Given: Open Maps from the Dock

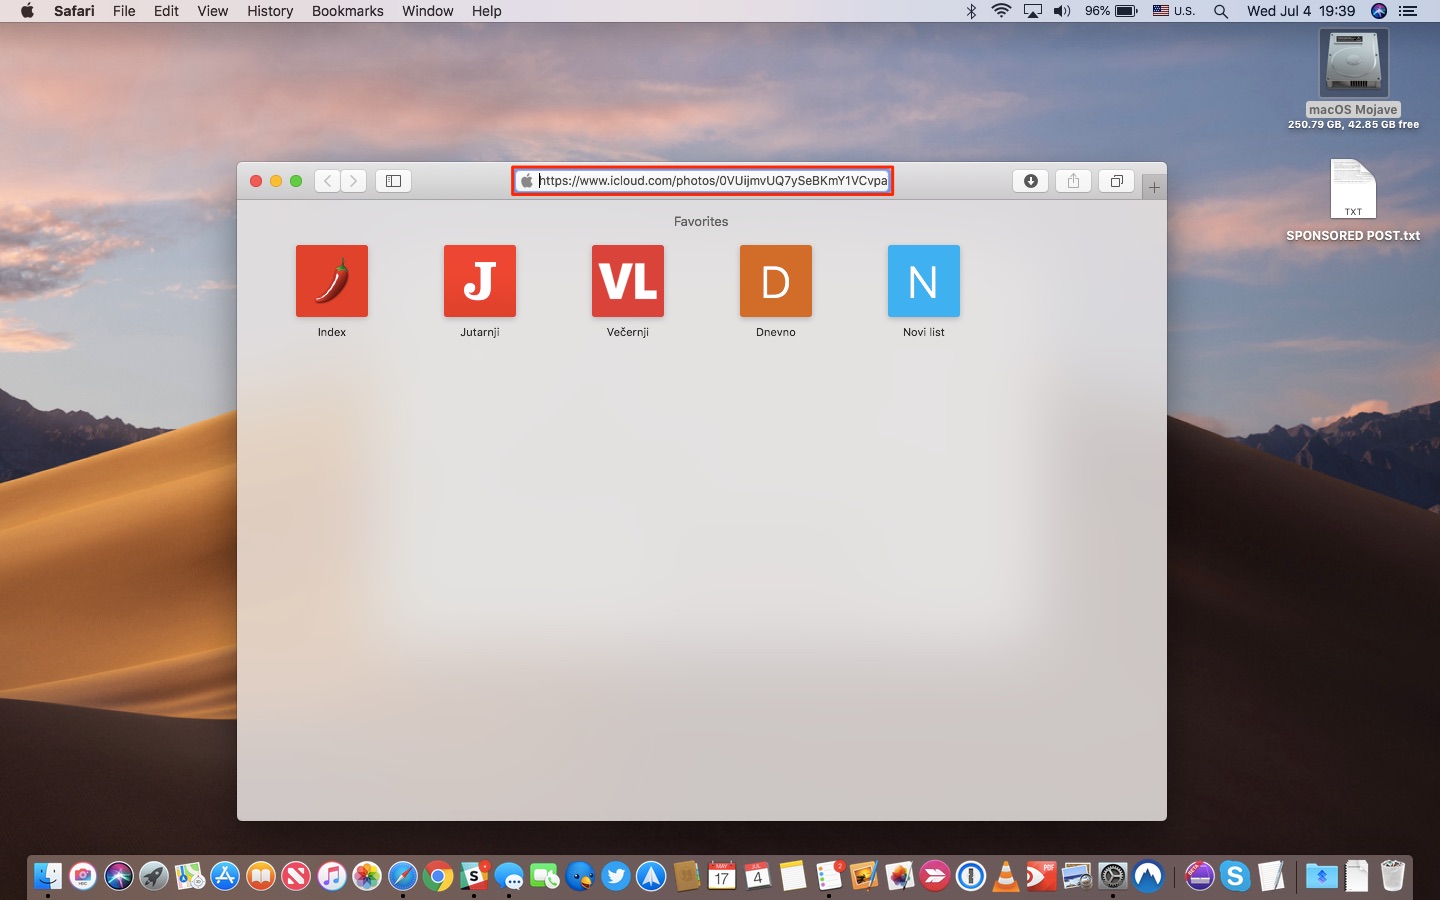Looking at the screenshot, I should click(190, 876).
